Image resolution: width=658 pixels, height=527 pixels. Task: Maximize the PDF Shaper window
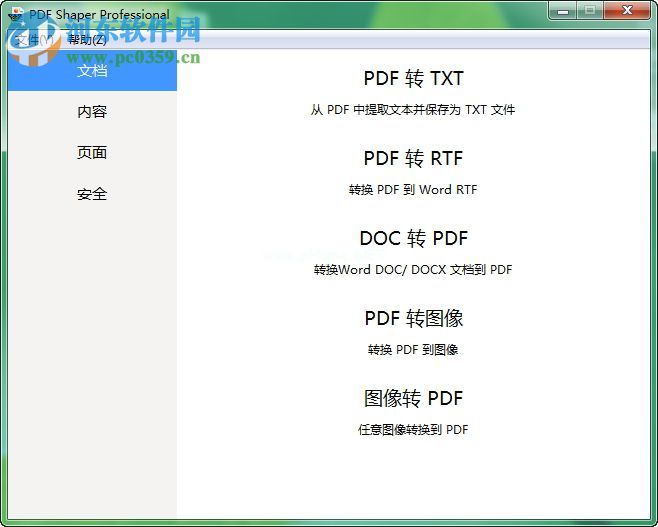590,10
